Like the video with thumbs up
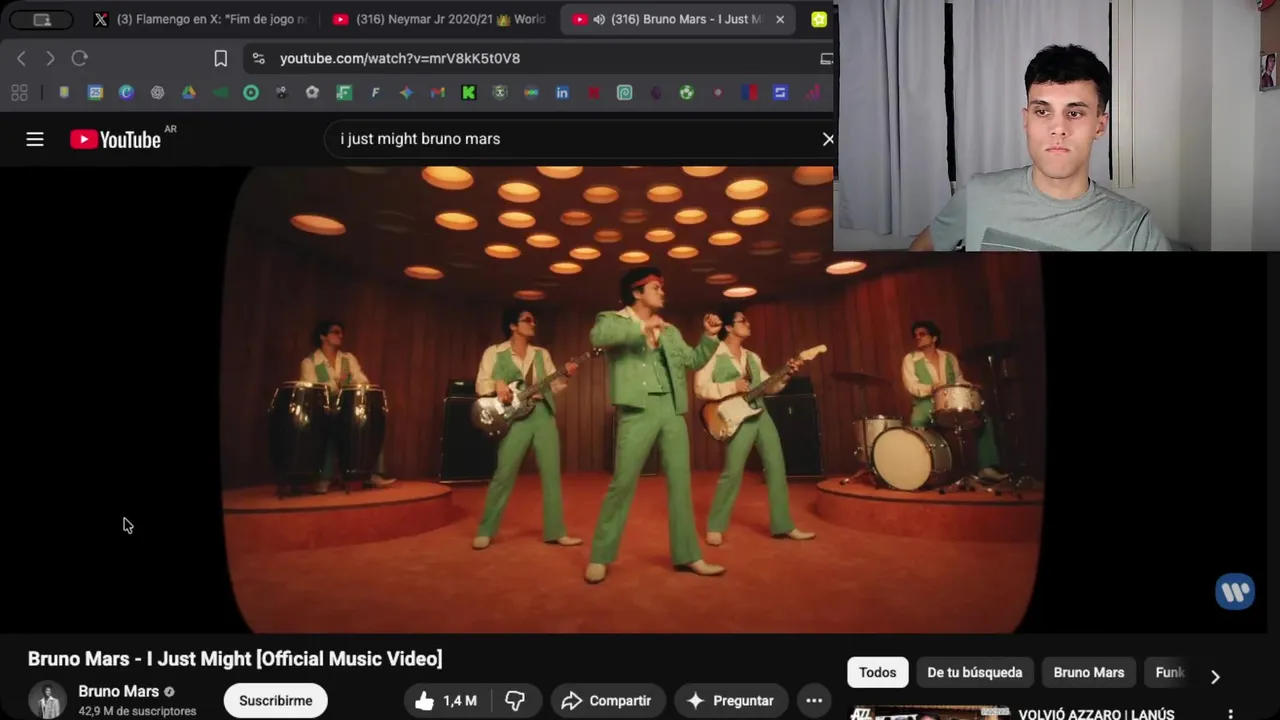Screen dimensions: 1280x720 447,700
